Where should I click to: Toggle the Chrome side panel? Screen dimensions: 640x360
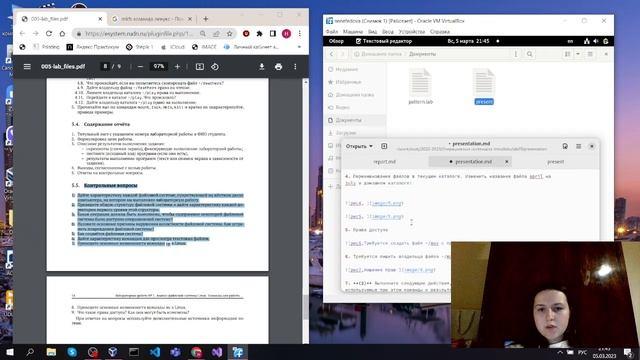tap(273, 33)
